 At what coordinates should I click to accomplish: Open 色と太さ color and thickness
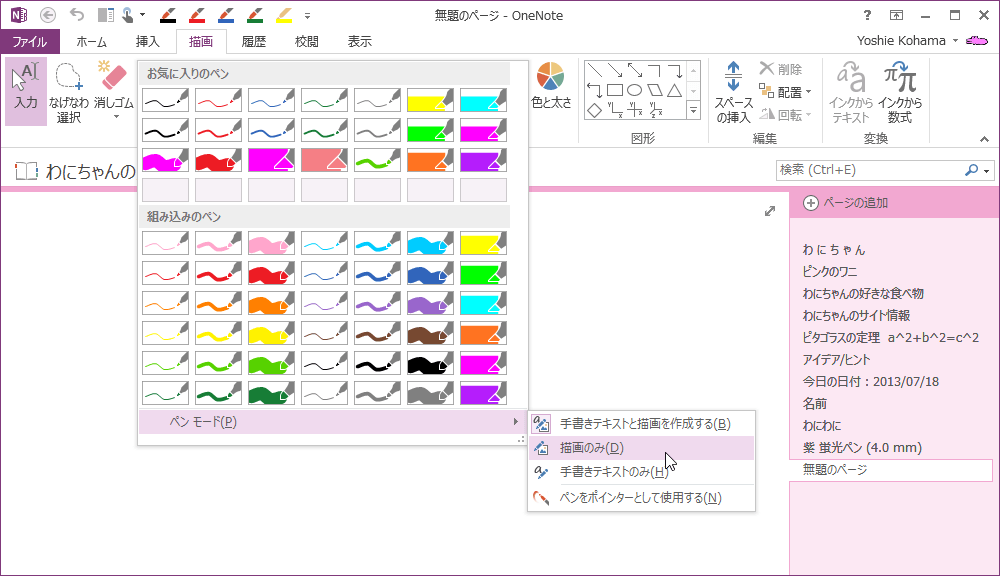551,85
